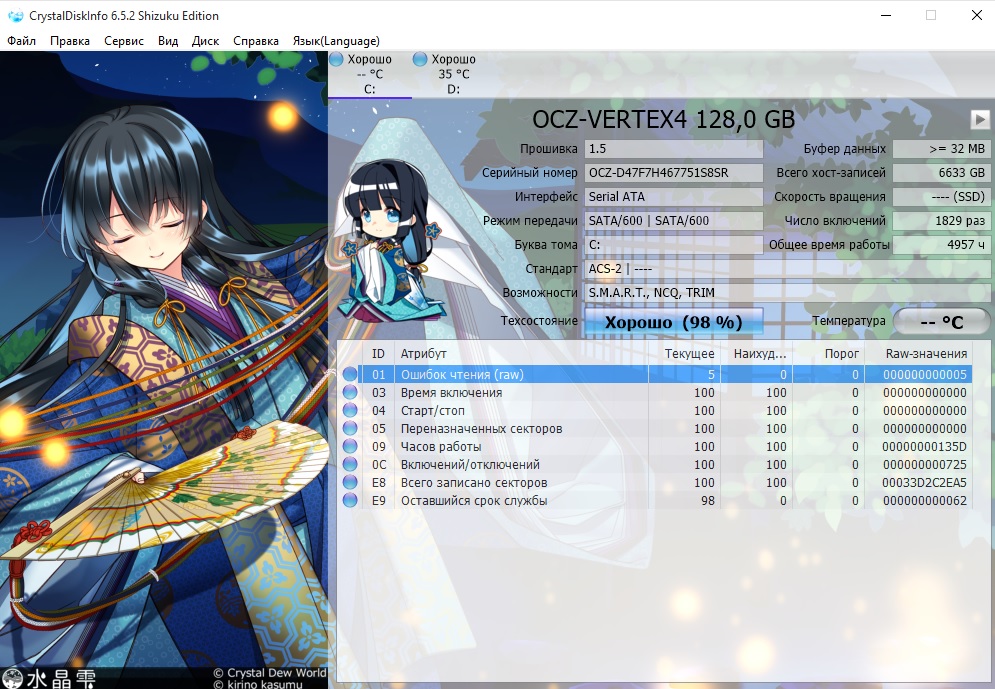995x689 pixels.
Task: Minimize the CrystalDiskInfo window
Action: 886,15
